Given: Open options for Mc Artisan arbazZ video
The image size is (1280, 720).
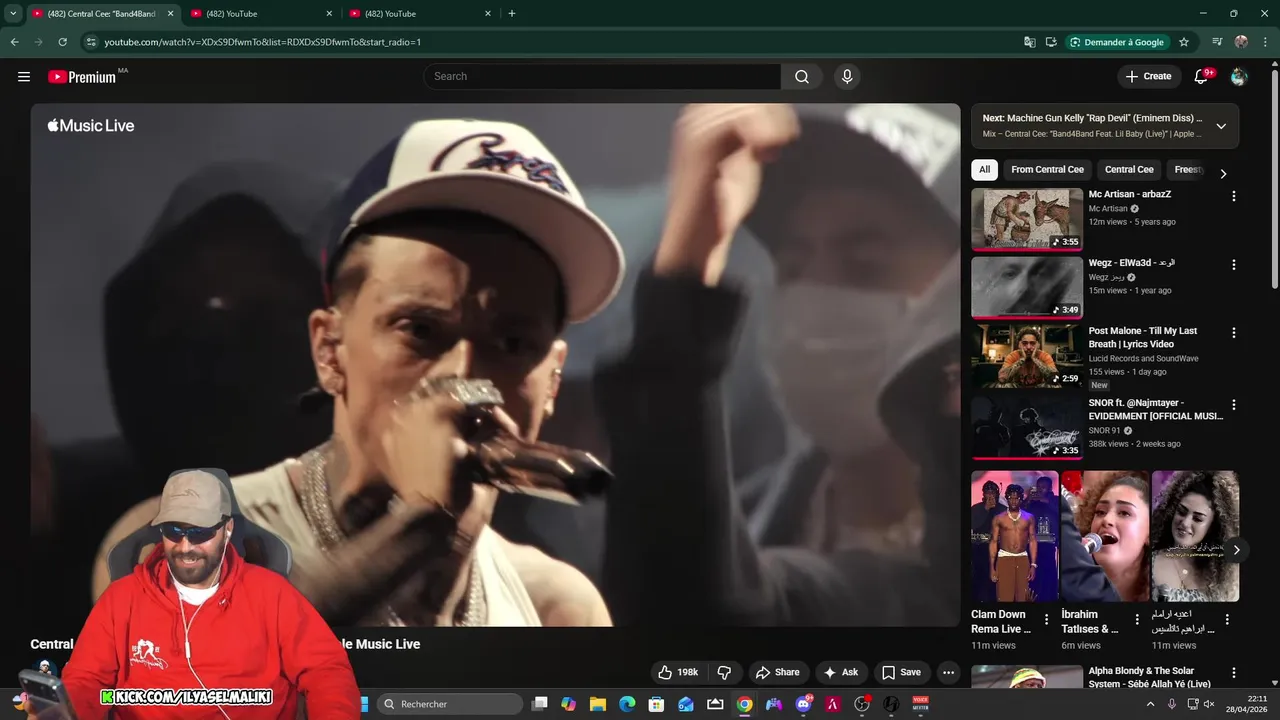Looking at the screenshot, I should point(1233,197).
